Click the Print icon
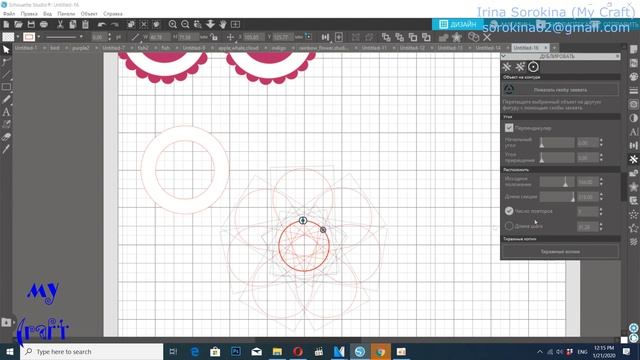Image resolution: width=640 pixels, height=360 pixels. [x=44, y=24]
